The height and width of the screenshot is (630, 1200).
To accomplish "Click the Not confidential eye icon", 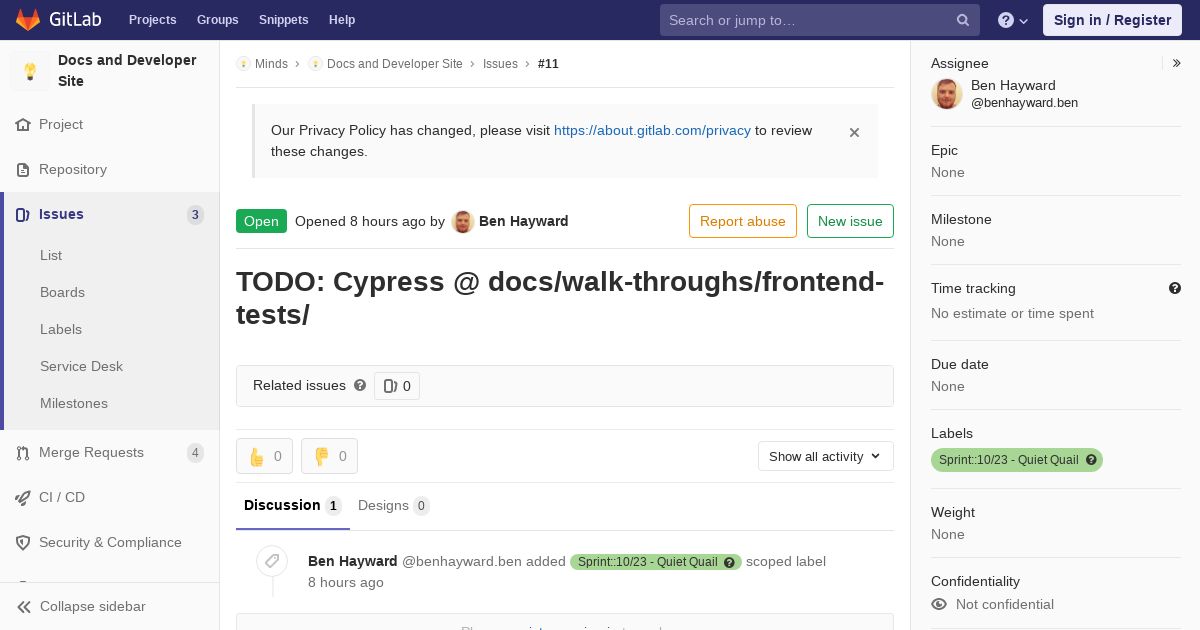I will (x=939, y=604).
